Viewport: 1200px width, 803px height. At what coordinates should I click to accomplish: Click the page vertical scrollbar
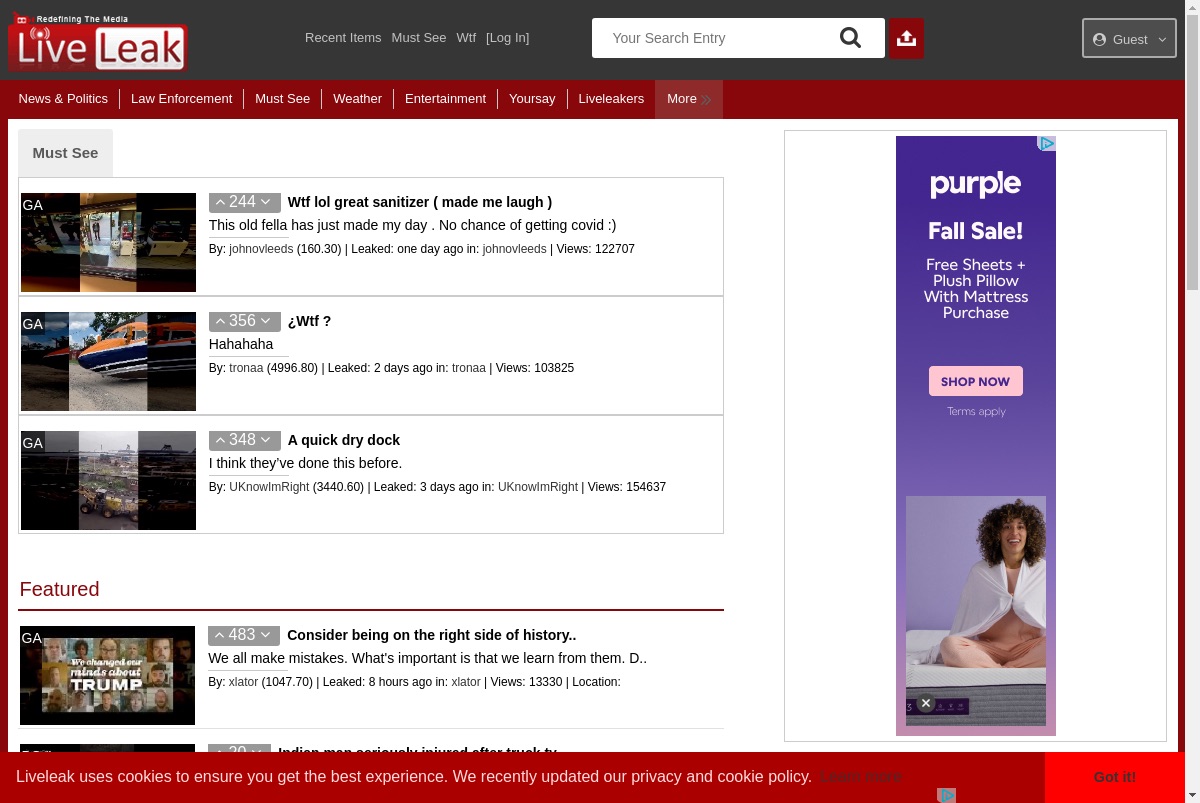[1192, 150]
